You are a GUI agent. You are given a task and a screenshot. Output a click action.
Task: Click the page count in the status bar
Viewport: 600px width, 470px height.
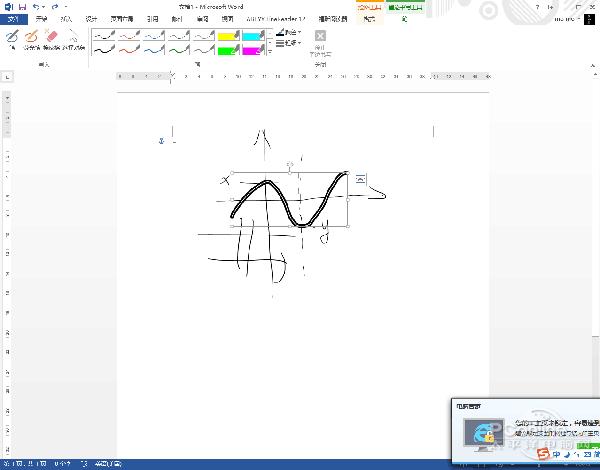[25, 464]
